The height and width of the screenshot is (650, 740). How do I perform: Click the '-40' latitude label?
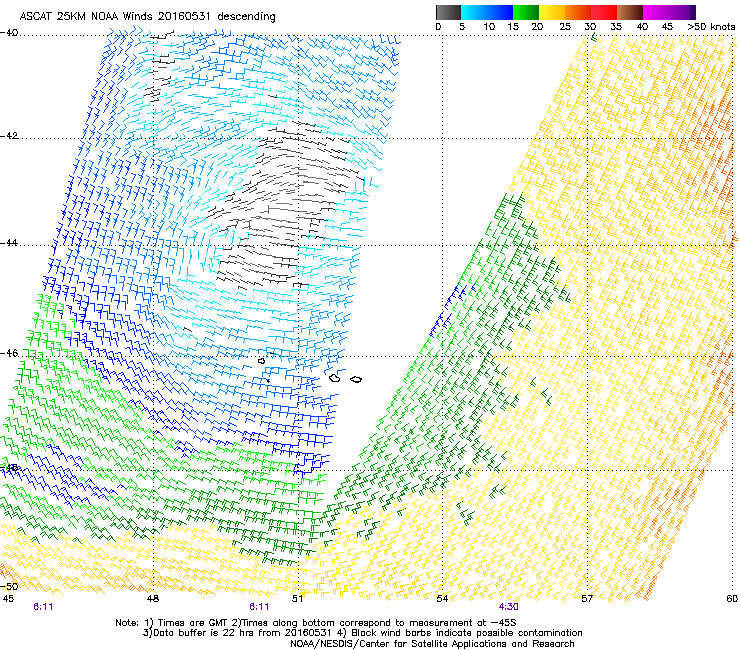point(9,33)
